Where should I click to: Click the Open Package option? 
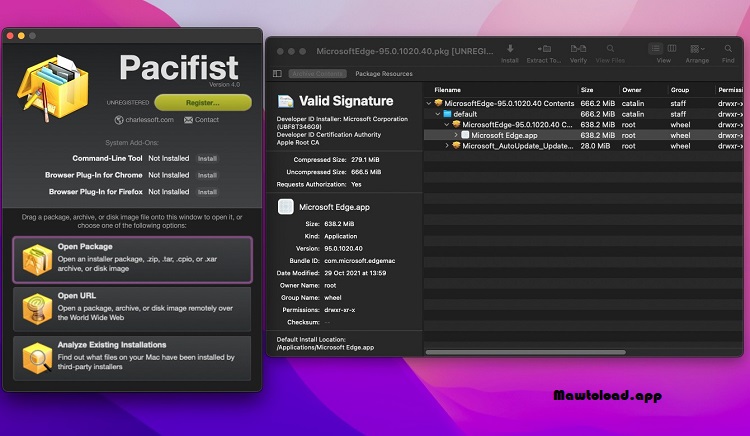(x=132, y=259)
